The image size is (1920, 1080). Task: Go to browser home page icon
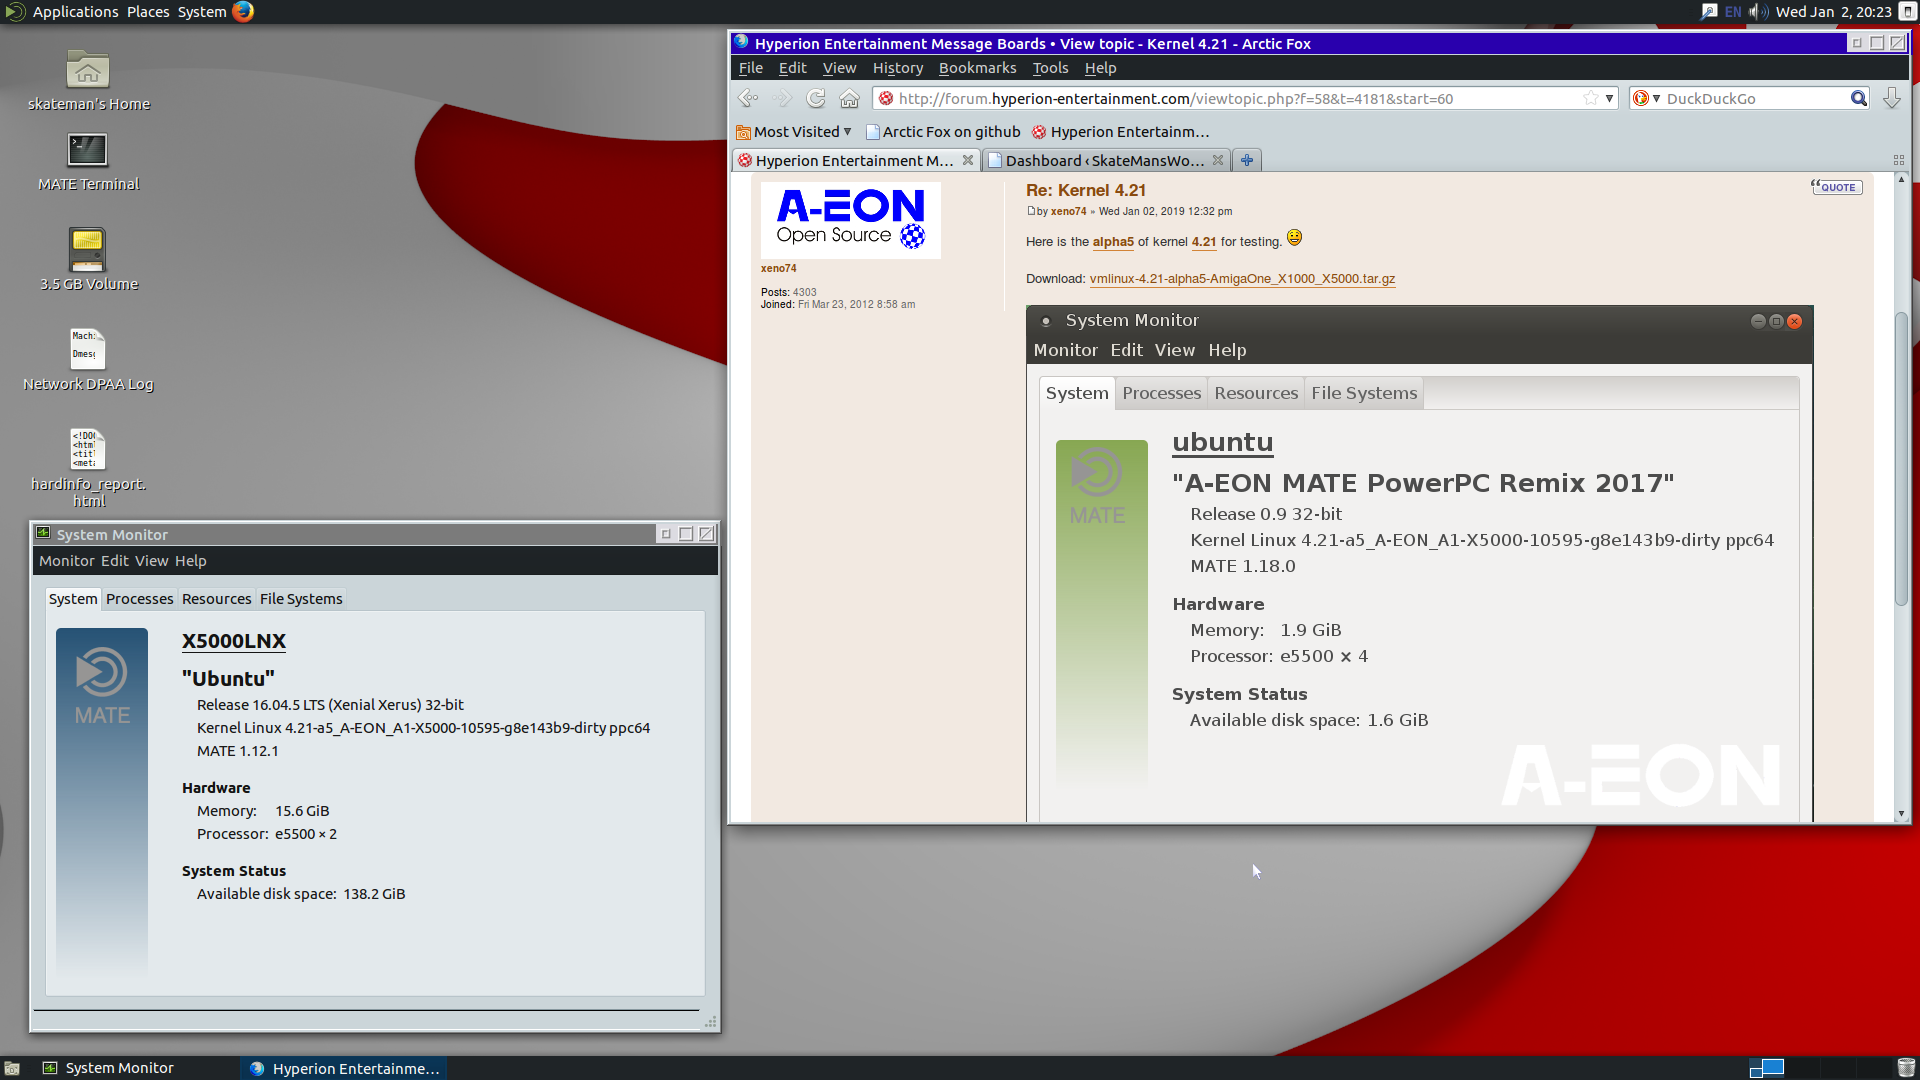(849, 98)
